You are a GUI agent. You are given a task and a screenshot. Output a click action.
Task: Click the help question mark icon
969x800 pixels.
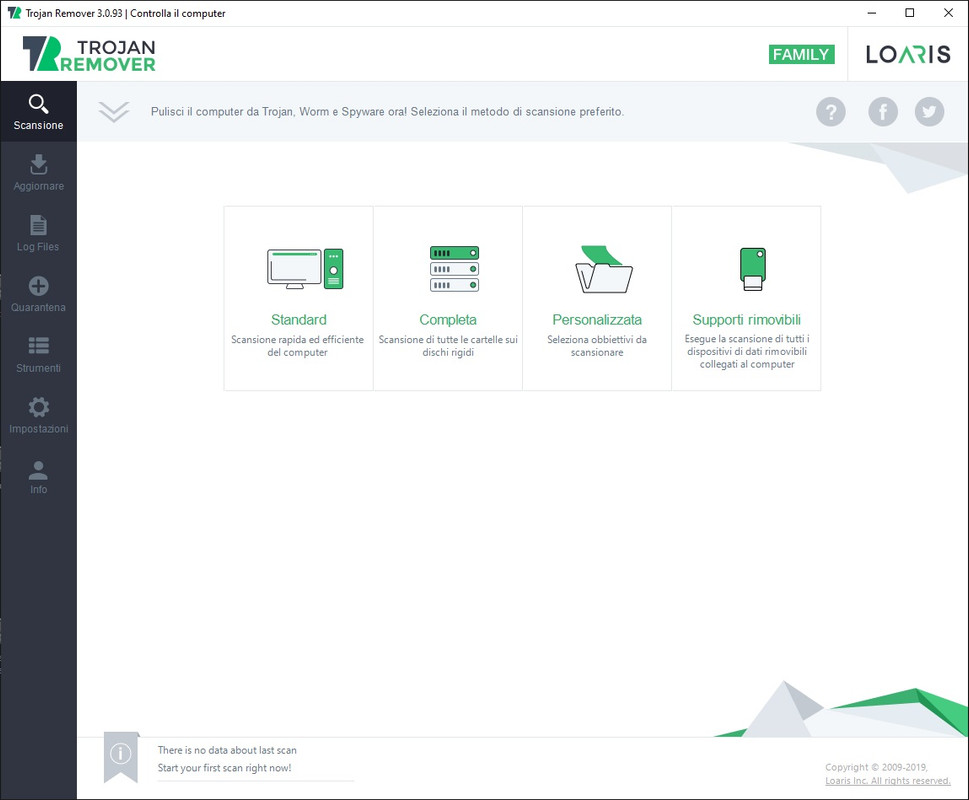pyautogui.click(x=831, y=112)
